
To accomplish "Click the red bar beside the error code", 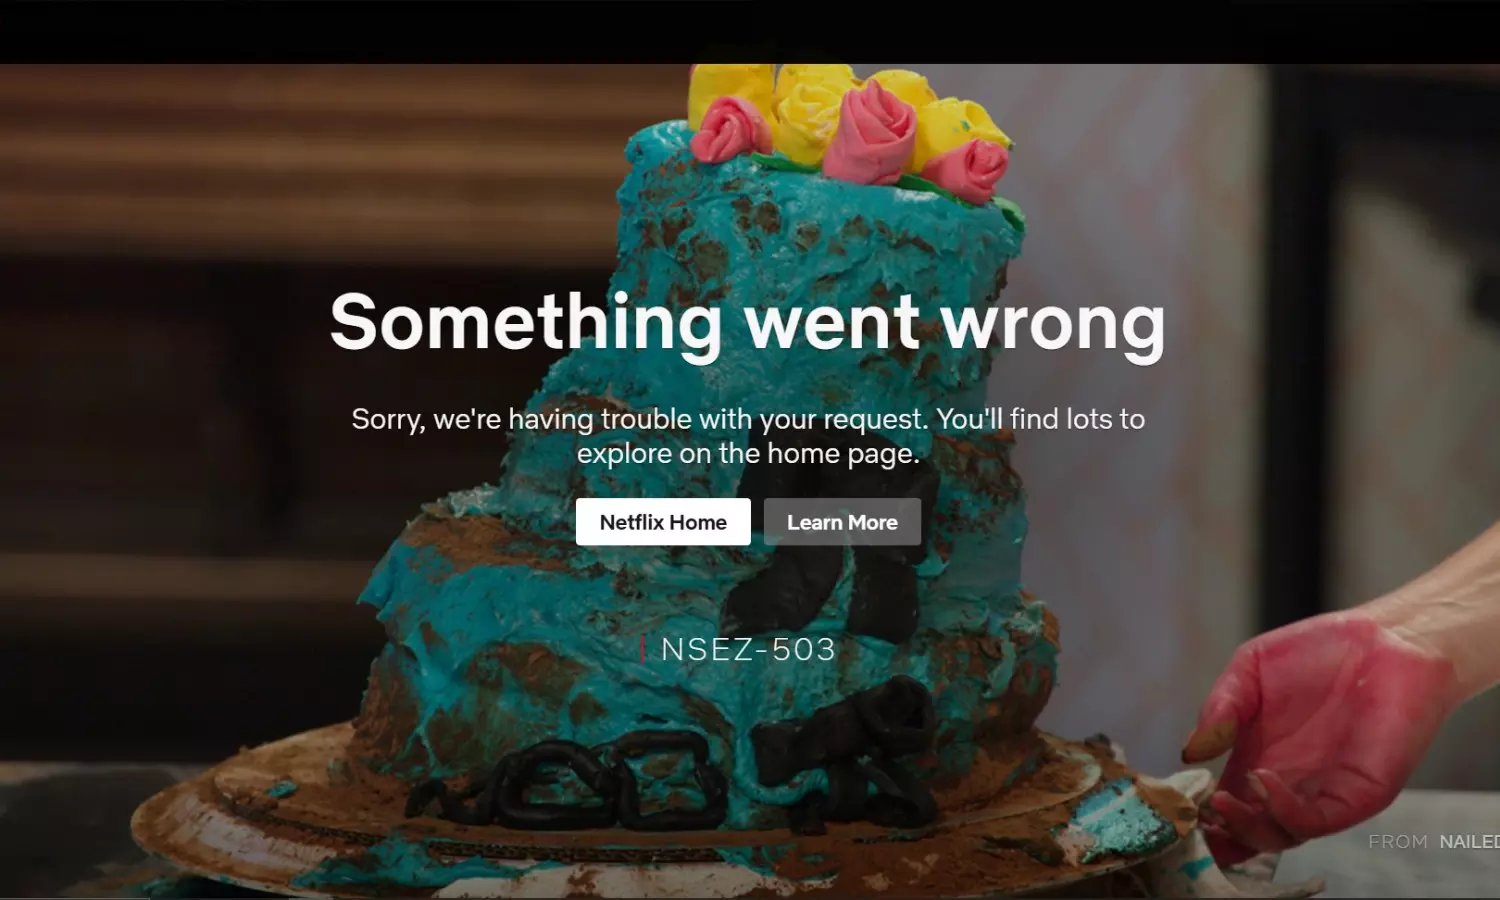I will (642, 649).
